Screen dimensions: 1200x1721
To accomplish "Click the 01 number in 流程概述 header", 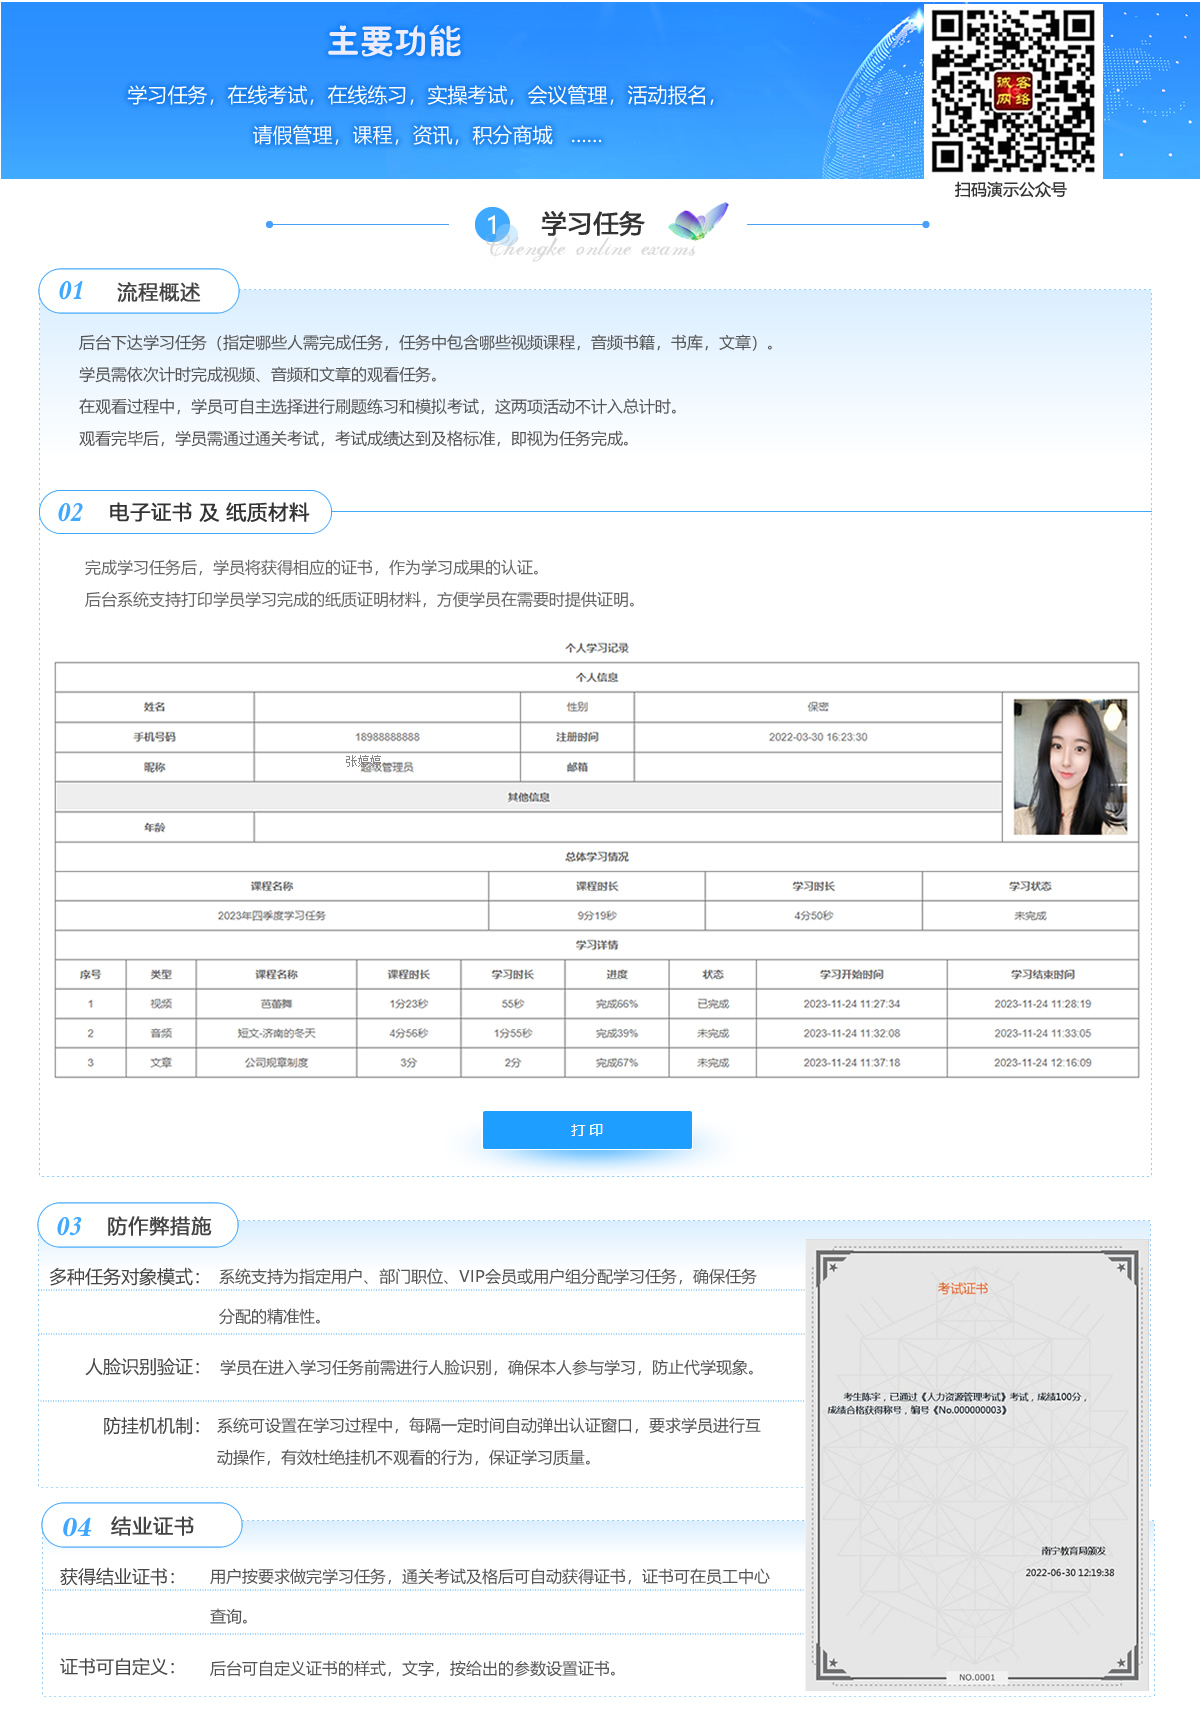I will click(71, 291).
